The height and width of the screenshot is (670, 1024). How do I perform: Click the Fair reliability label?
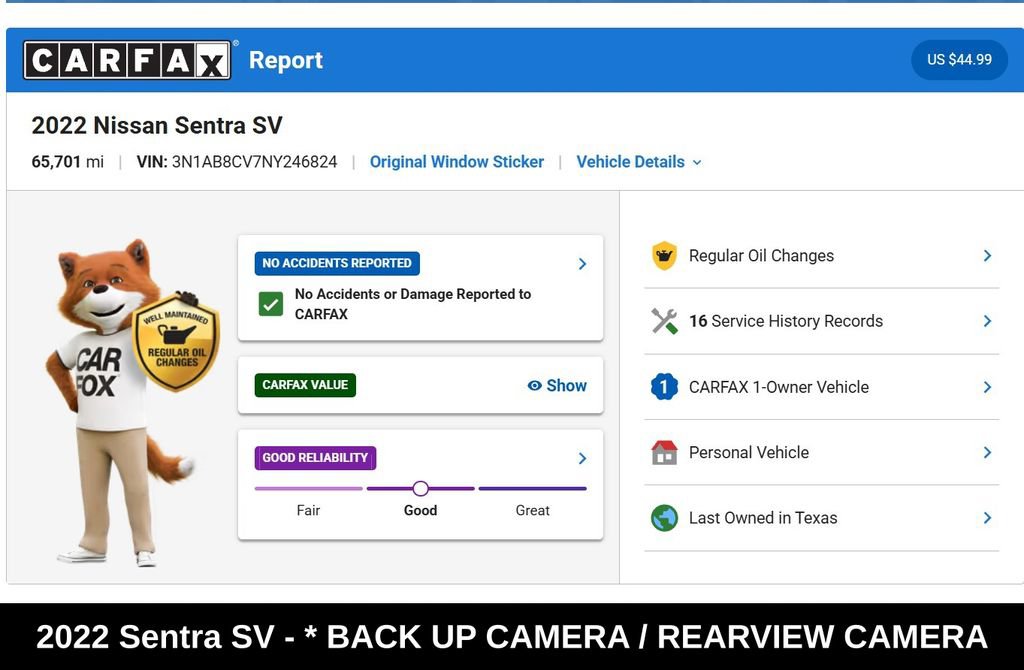click(x=308, y=510)
